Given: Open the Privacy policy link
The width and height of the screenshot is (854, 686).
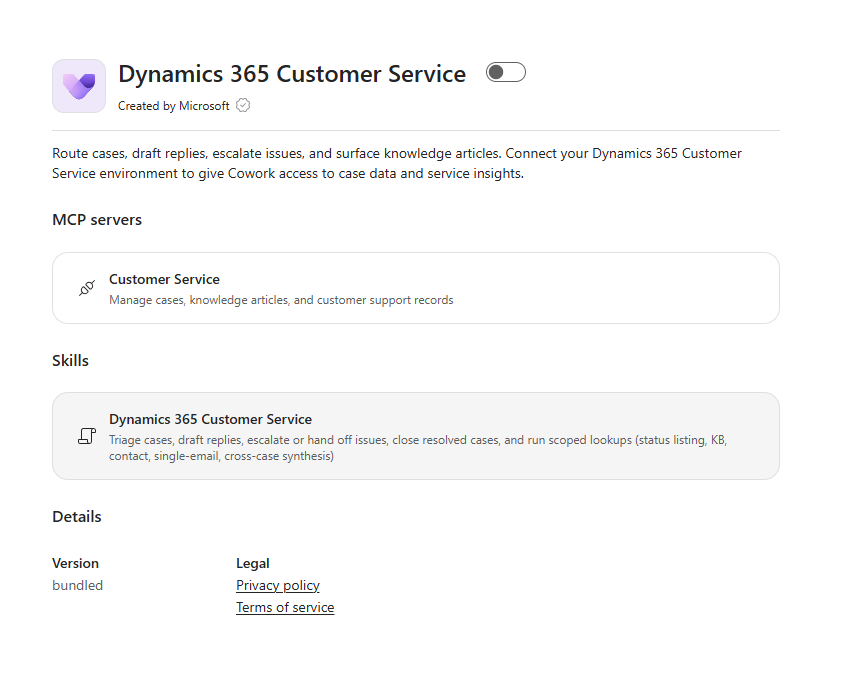Looking at the screenshot, I should point(278,586).
